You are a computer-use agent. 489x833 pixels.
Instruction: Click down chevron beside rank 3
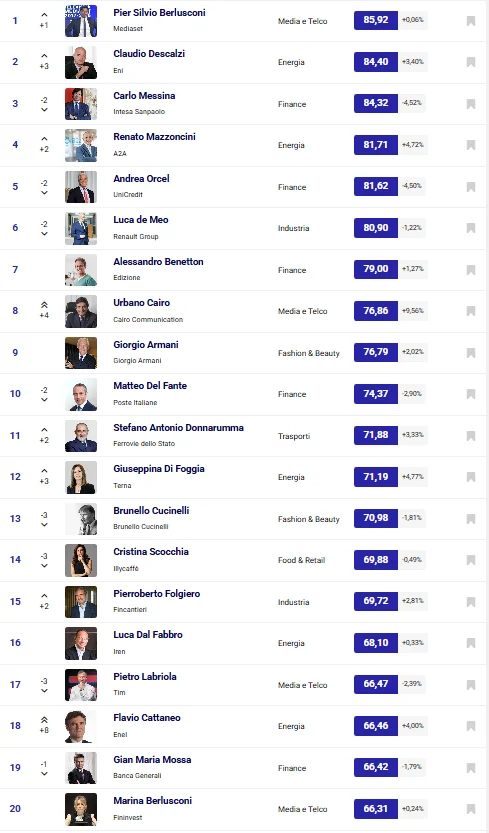(x=44, y=109)
